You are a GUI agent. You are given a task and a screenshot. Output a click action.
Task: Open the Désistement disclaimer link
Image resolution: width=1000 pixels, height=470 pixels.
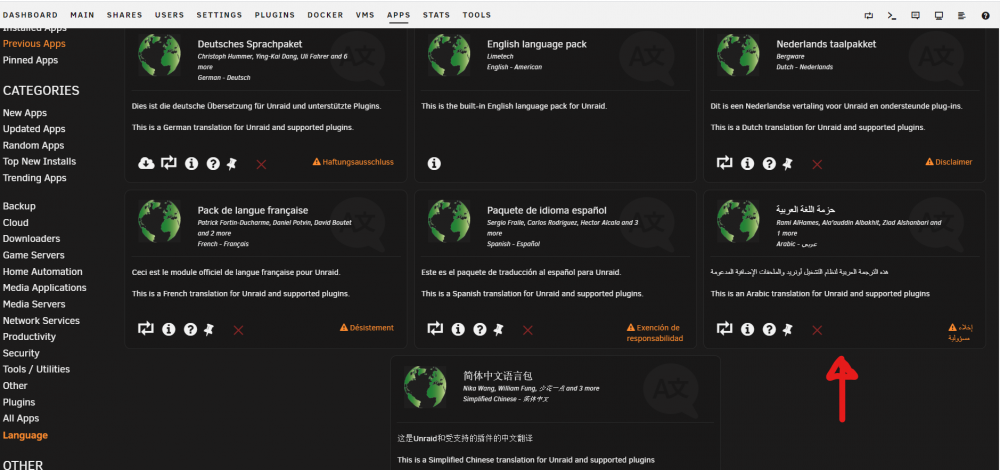[367, 328]
